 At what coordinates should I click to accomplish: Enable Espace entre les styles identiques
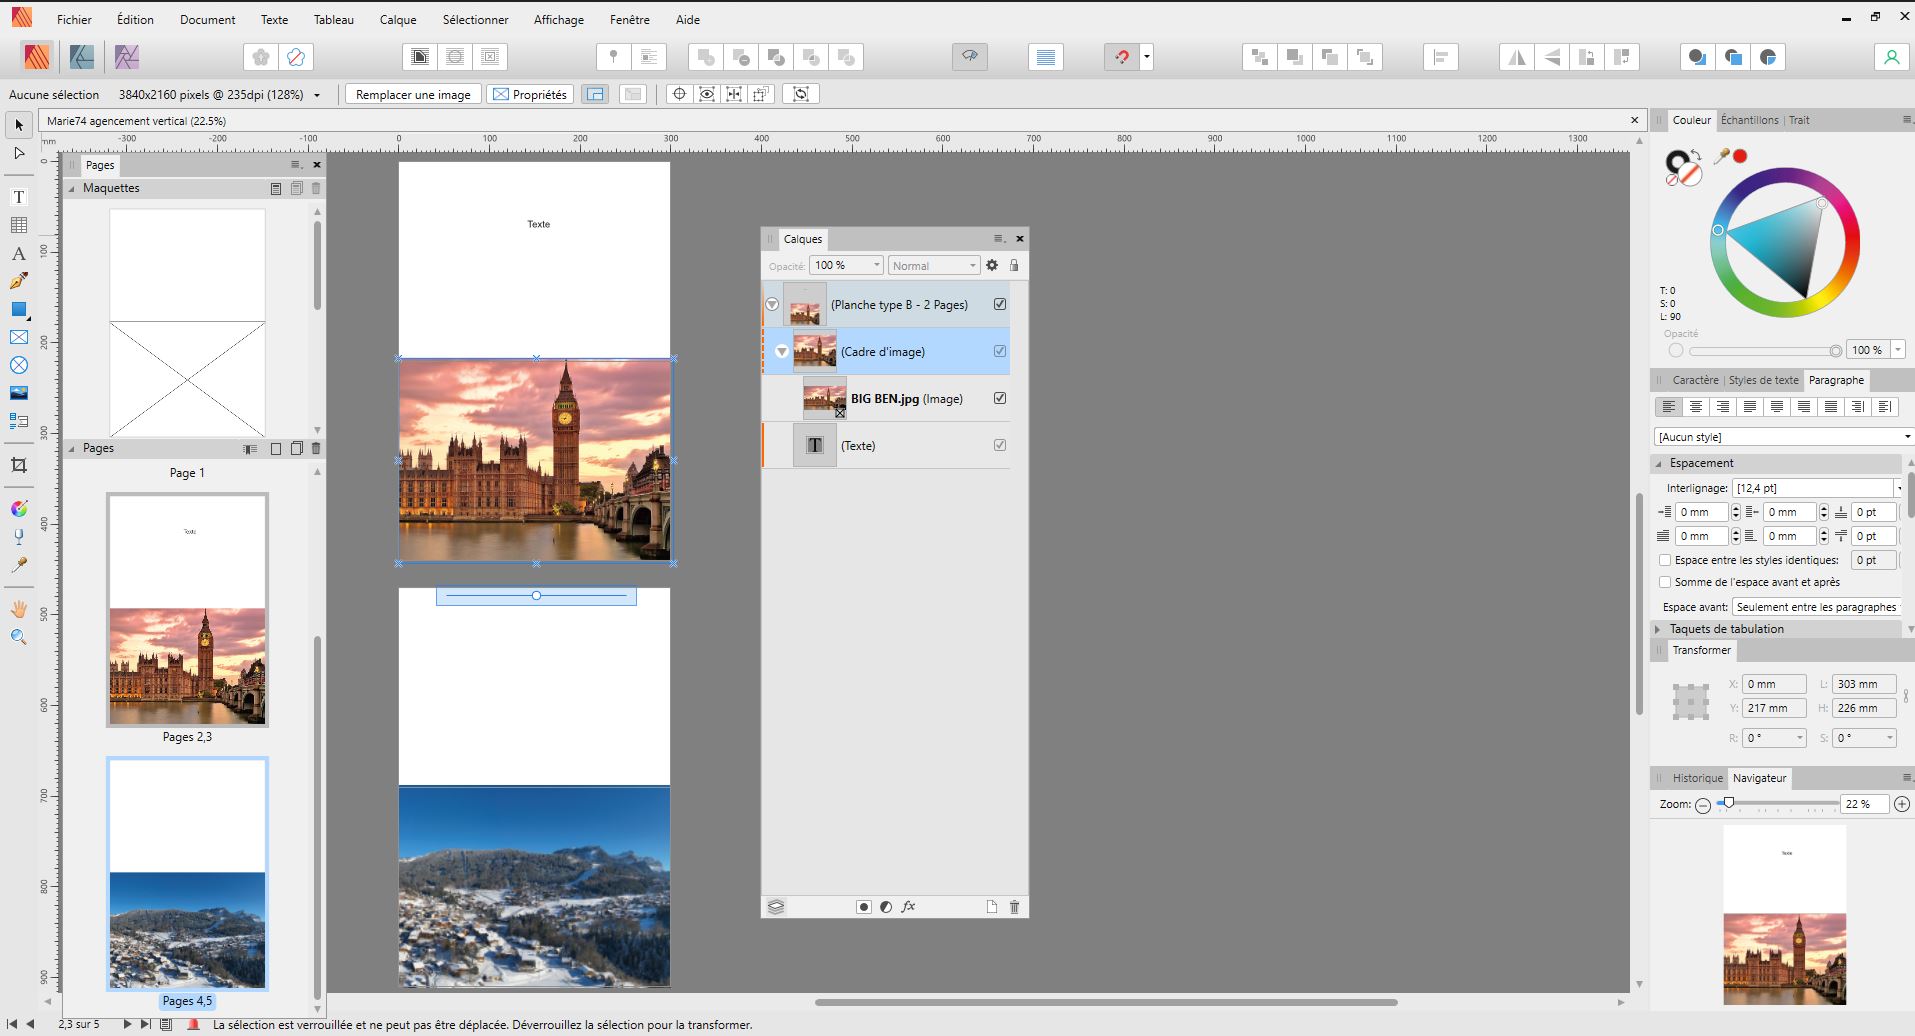point(1665,560)
